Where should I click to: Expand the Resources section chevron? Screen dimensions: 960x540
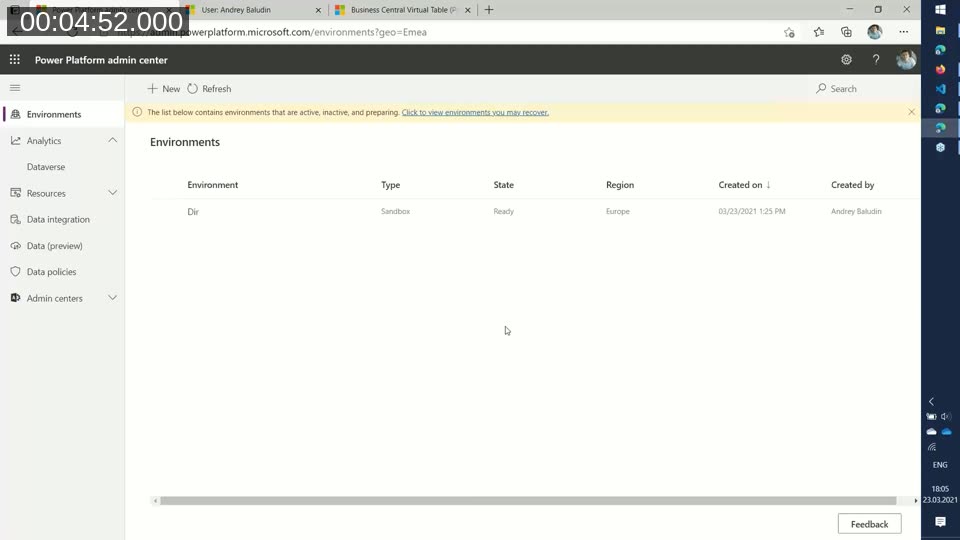coord(113,193)
